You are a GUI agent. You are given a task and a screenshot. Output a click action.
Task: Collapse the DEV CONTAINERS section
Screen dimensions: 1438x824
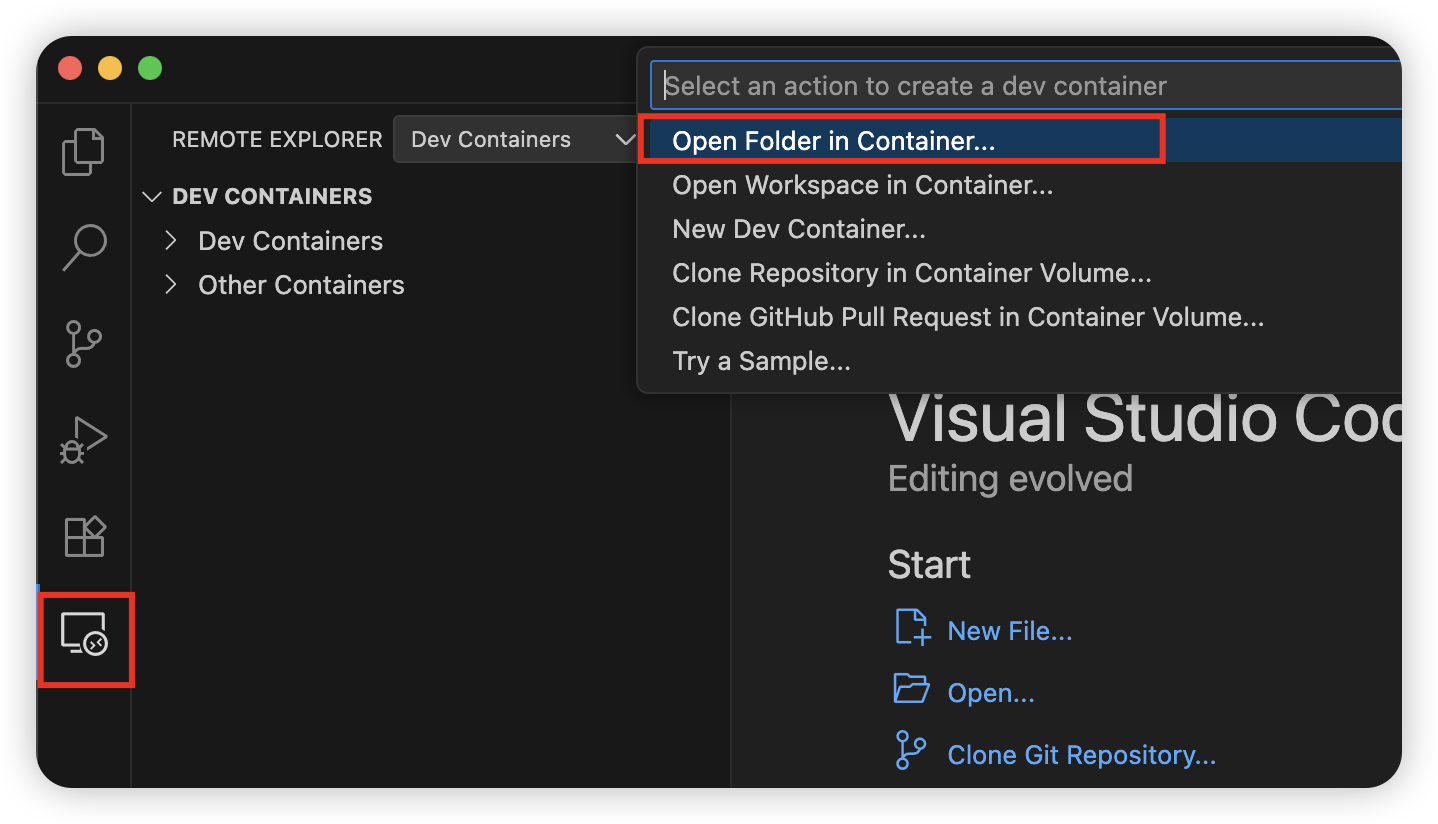(152, 196)
